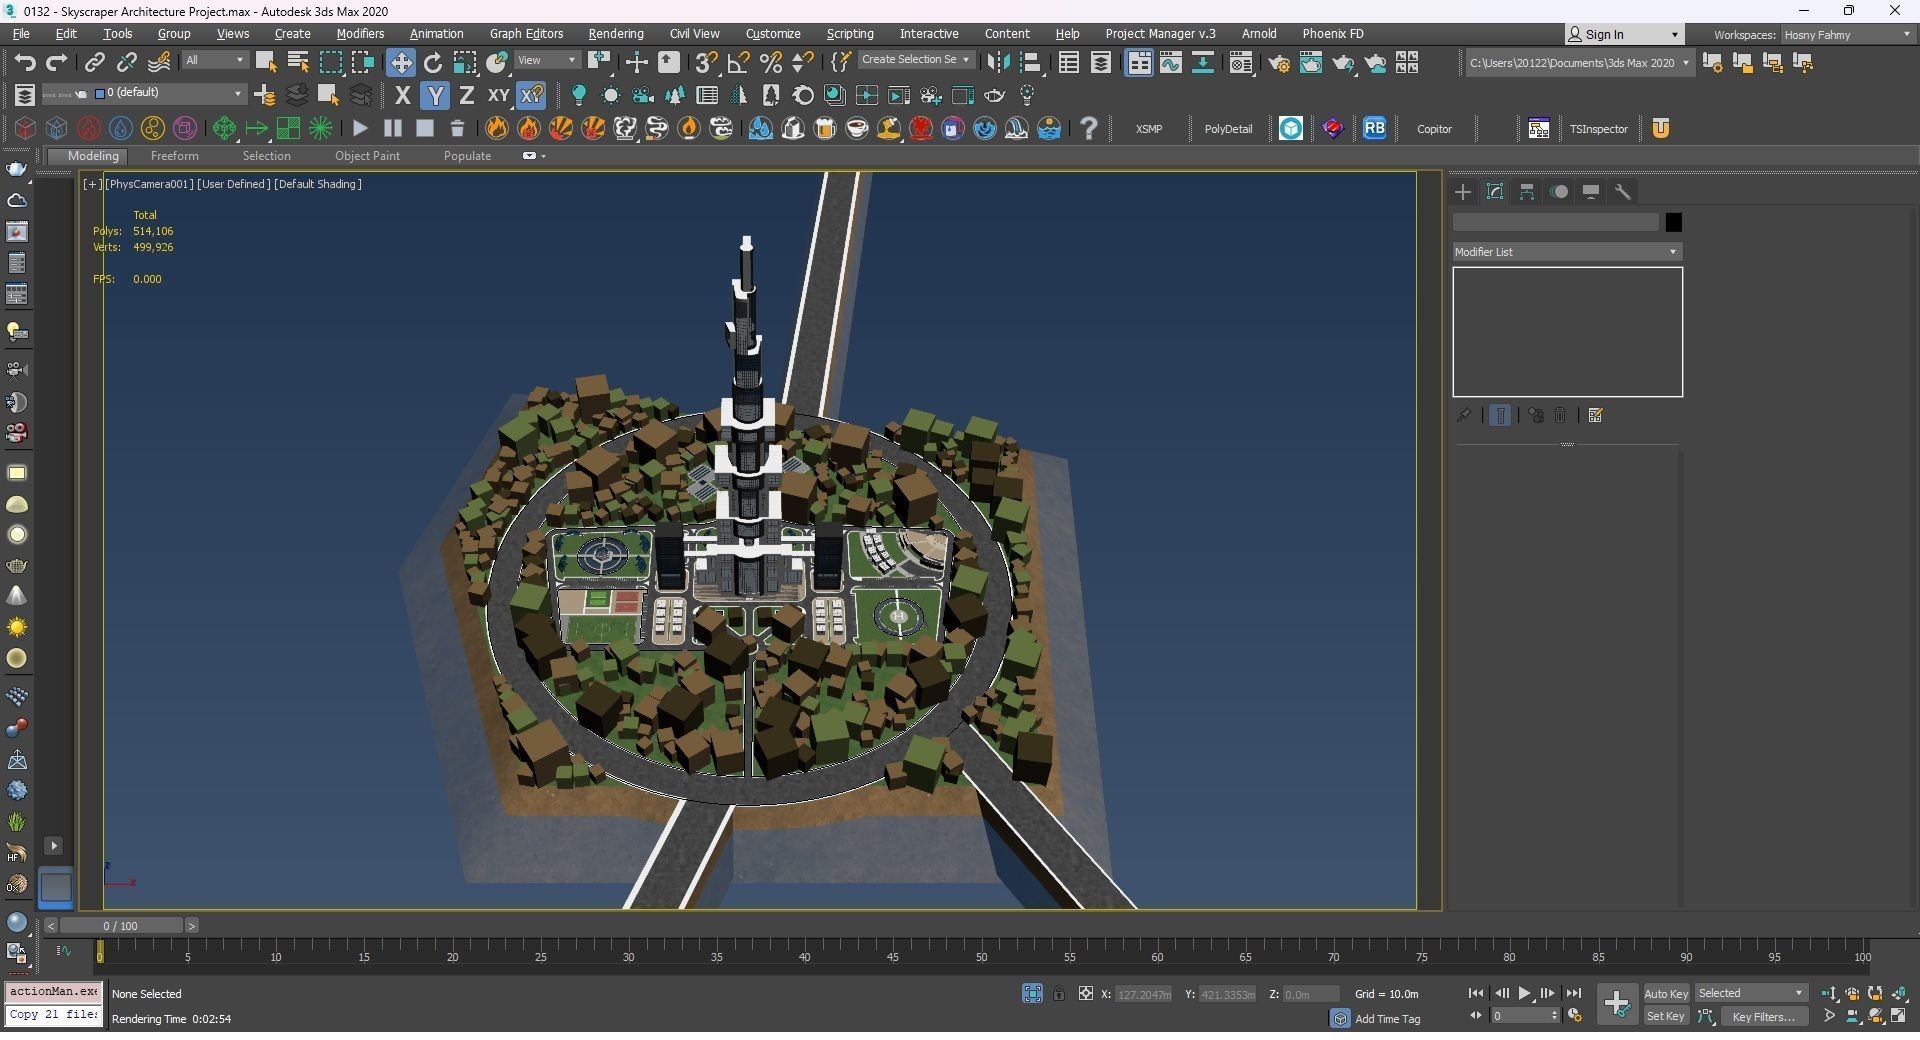Open the Material Editor icon
1920x1040 pixels.
click(x=1241, y=63)
